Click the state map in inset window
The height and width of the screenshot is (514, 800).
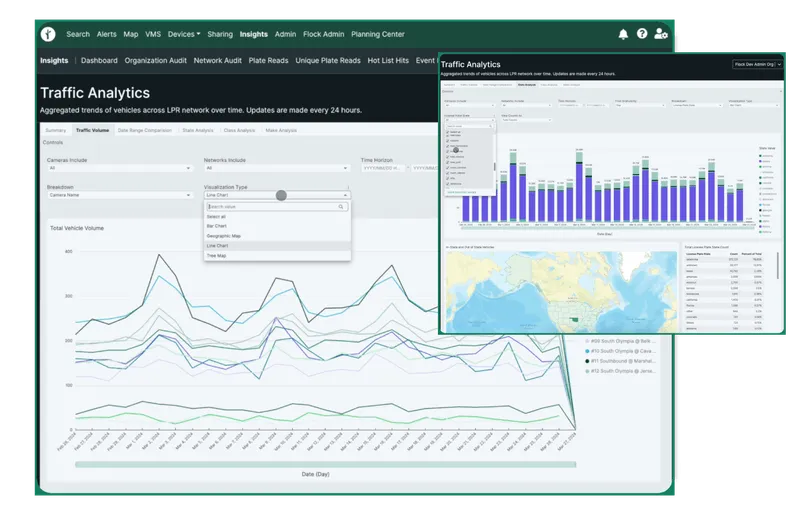(x=561, y=291)
